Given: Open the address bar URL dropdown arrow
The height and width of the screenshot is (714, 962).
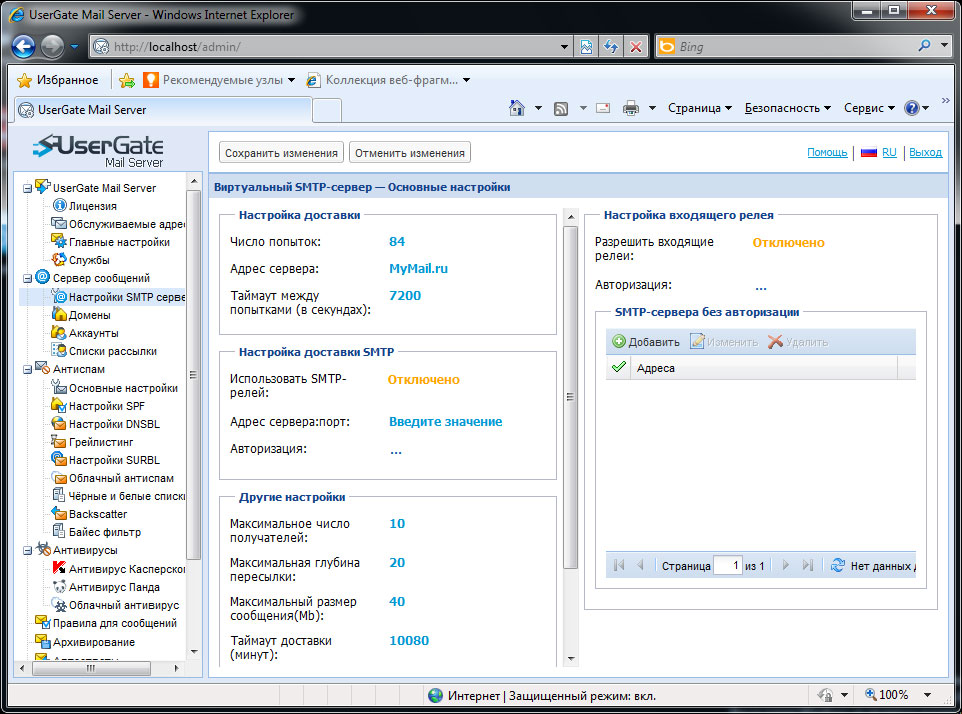Looking at the screenshot, I should [x=564, y=46].
